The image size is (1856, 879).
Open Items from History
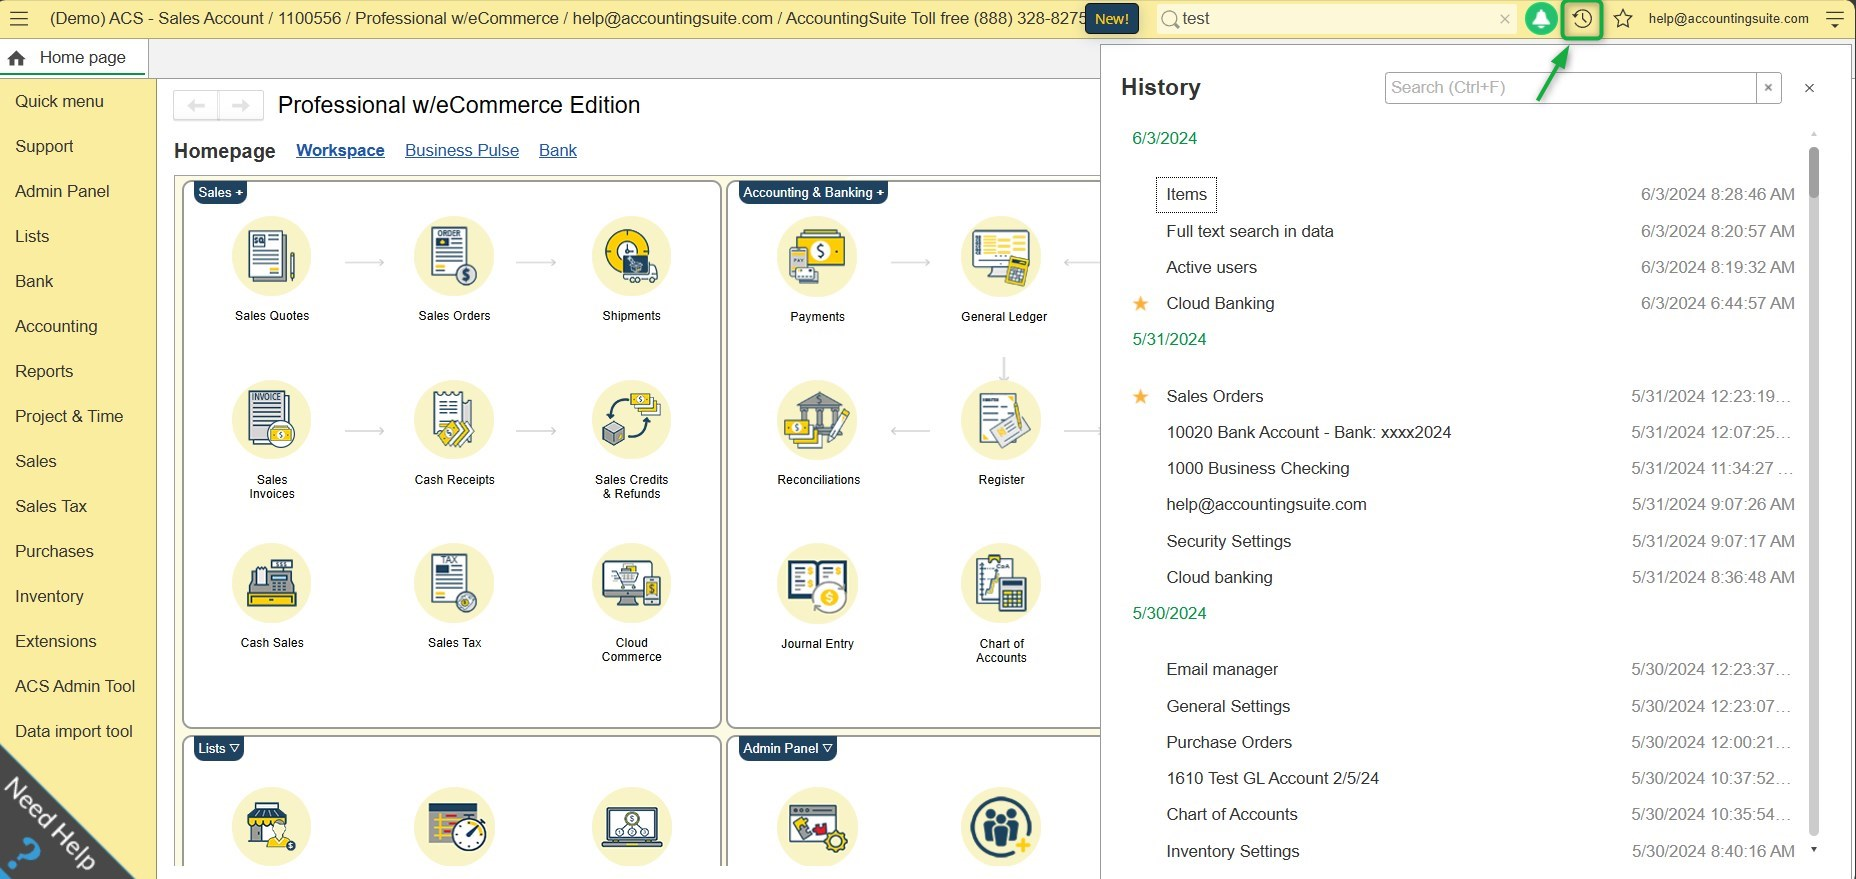pyautogui.click(x=1186, y=194)
